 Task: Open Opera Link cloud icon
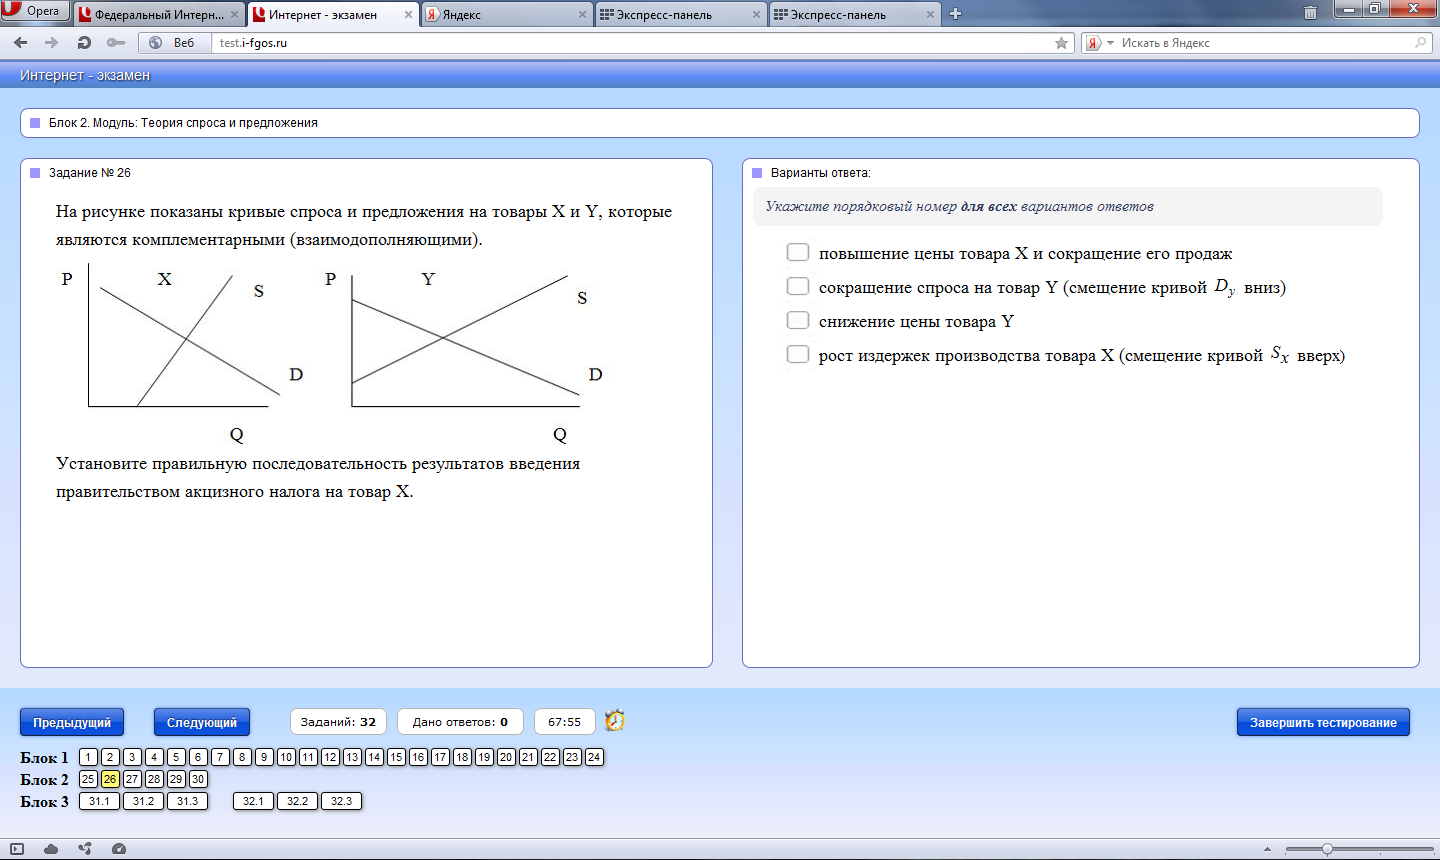pos(51,849)
